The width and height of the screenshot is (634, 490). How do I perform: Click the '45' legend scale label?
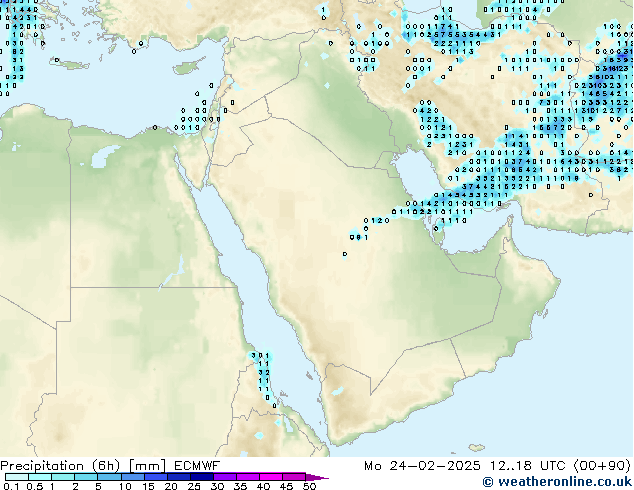[x=286, y=486]
